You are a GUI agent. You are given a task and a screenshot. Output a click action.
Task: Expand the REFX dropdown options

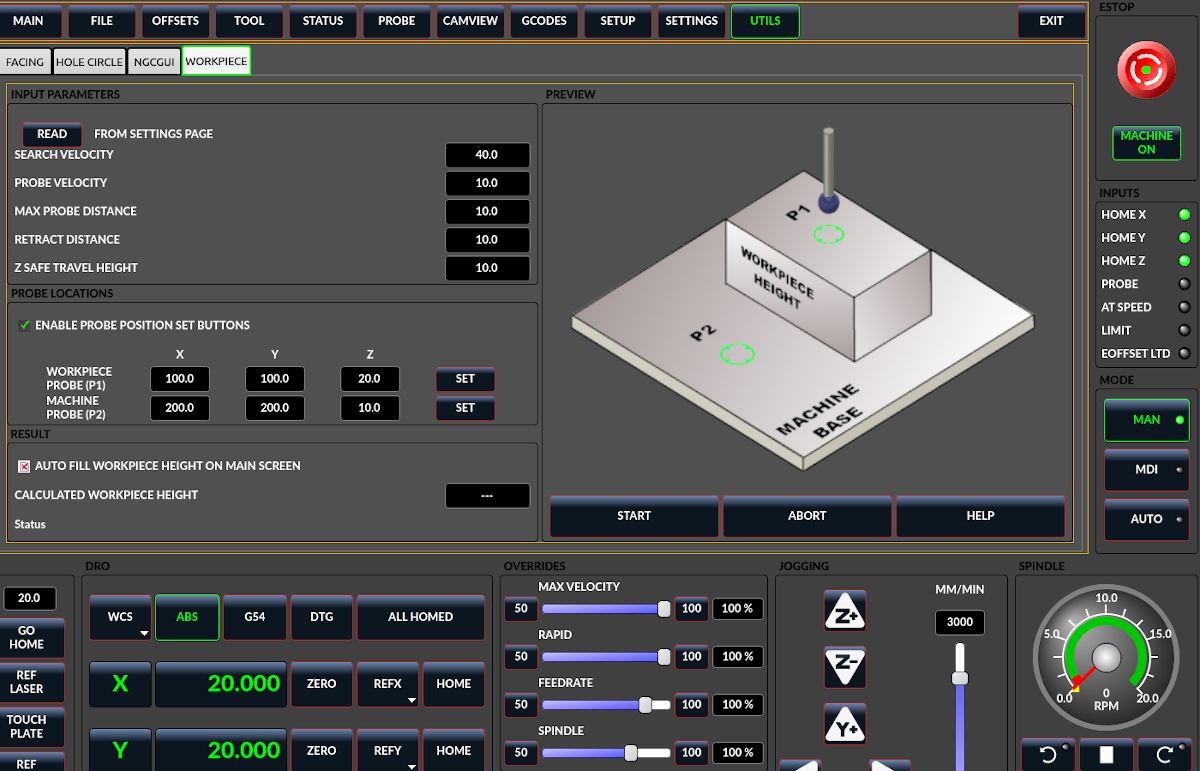(387, 684)
